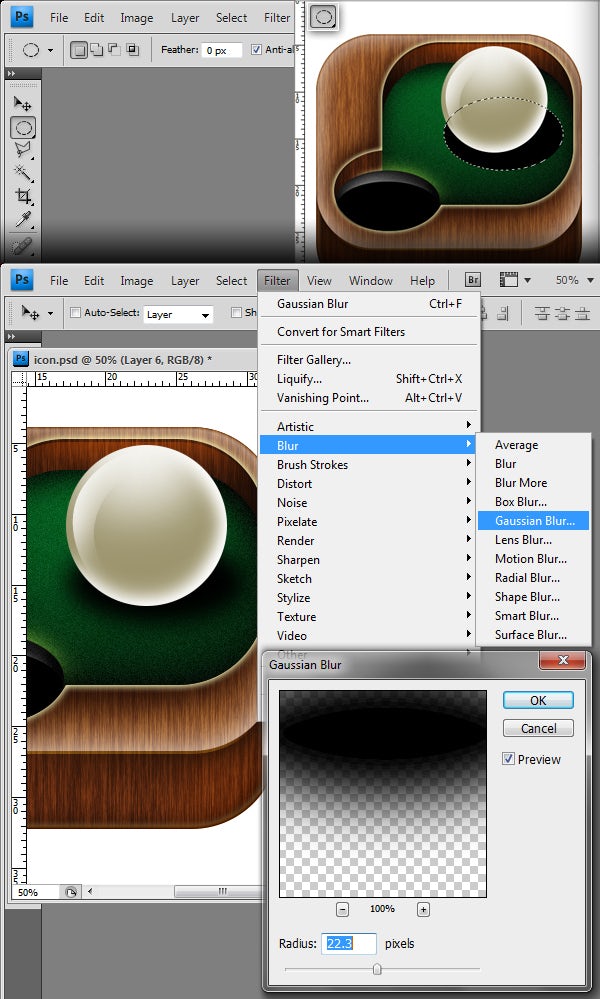Image resolution: width=600 pixels, height=999 pixels.
Task: Expand the marquee tool preset picker arrow
Action: tap(50, 49)
